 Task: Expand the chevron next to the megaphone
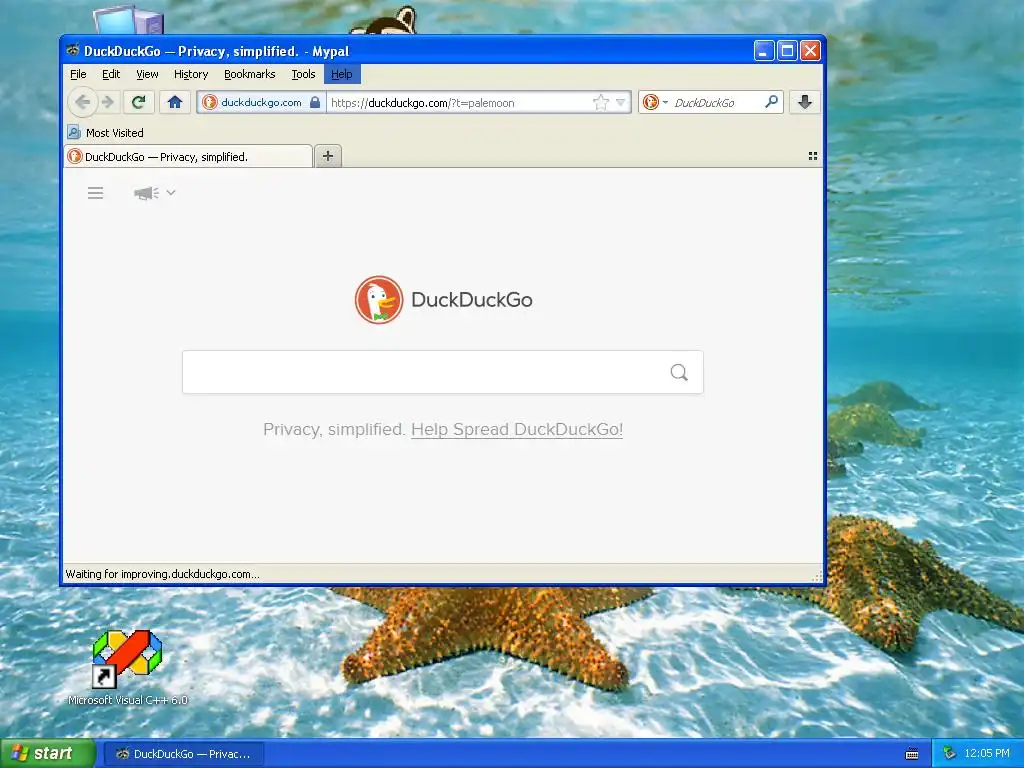tap(171, 193)
